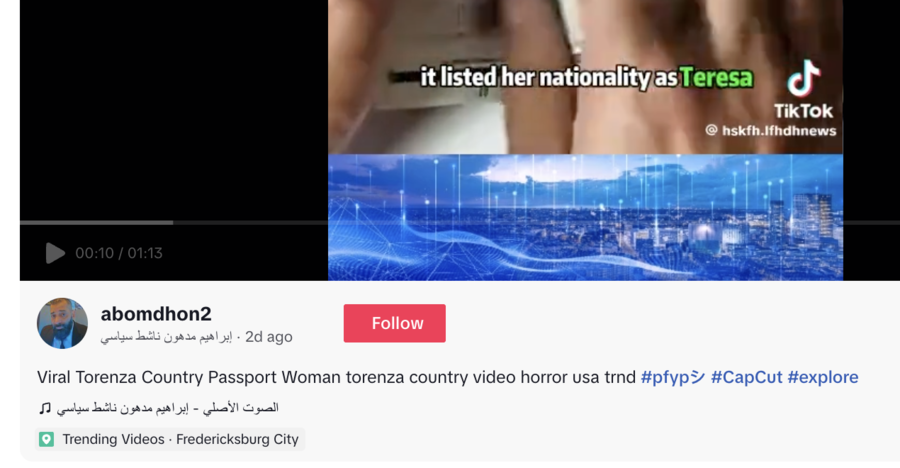Click the TikTok logo watermark
This screenshot has height=468, width=900.
point(803,89)
